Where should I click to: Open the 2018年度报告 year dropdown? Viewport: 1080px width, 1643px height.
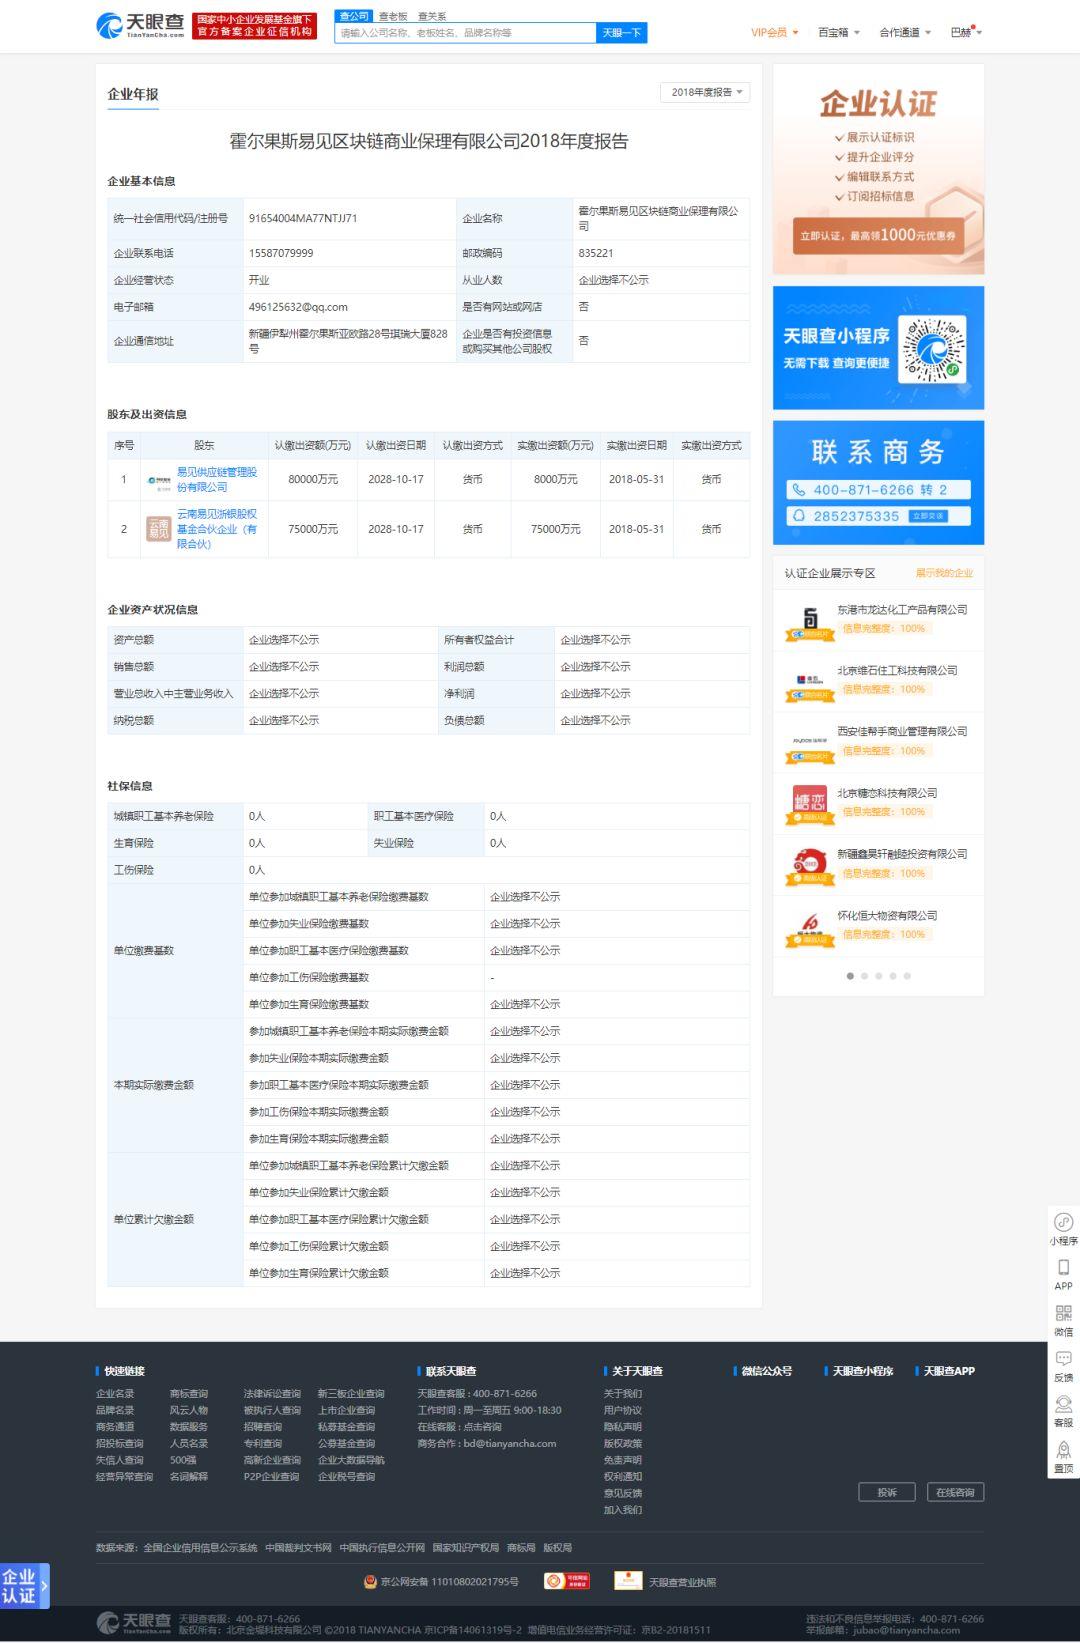[705, 93]
